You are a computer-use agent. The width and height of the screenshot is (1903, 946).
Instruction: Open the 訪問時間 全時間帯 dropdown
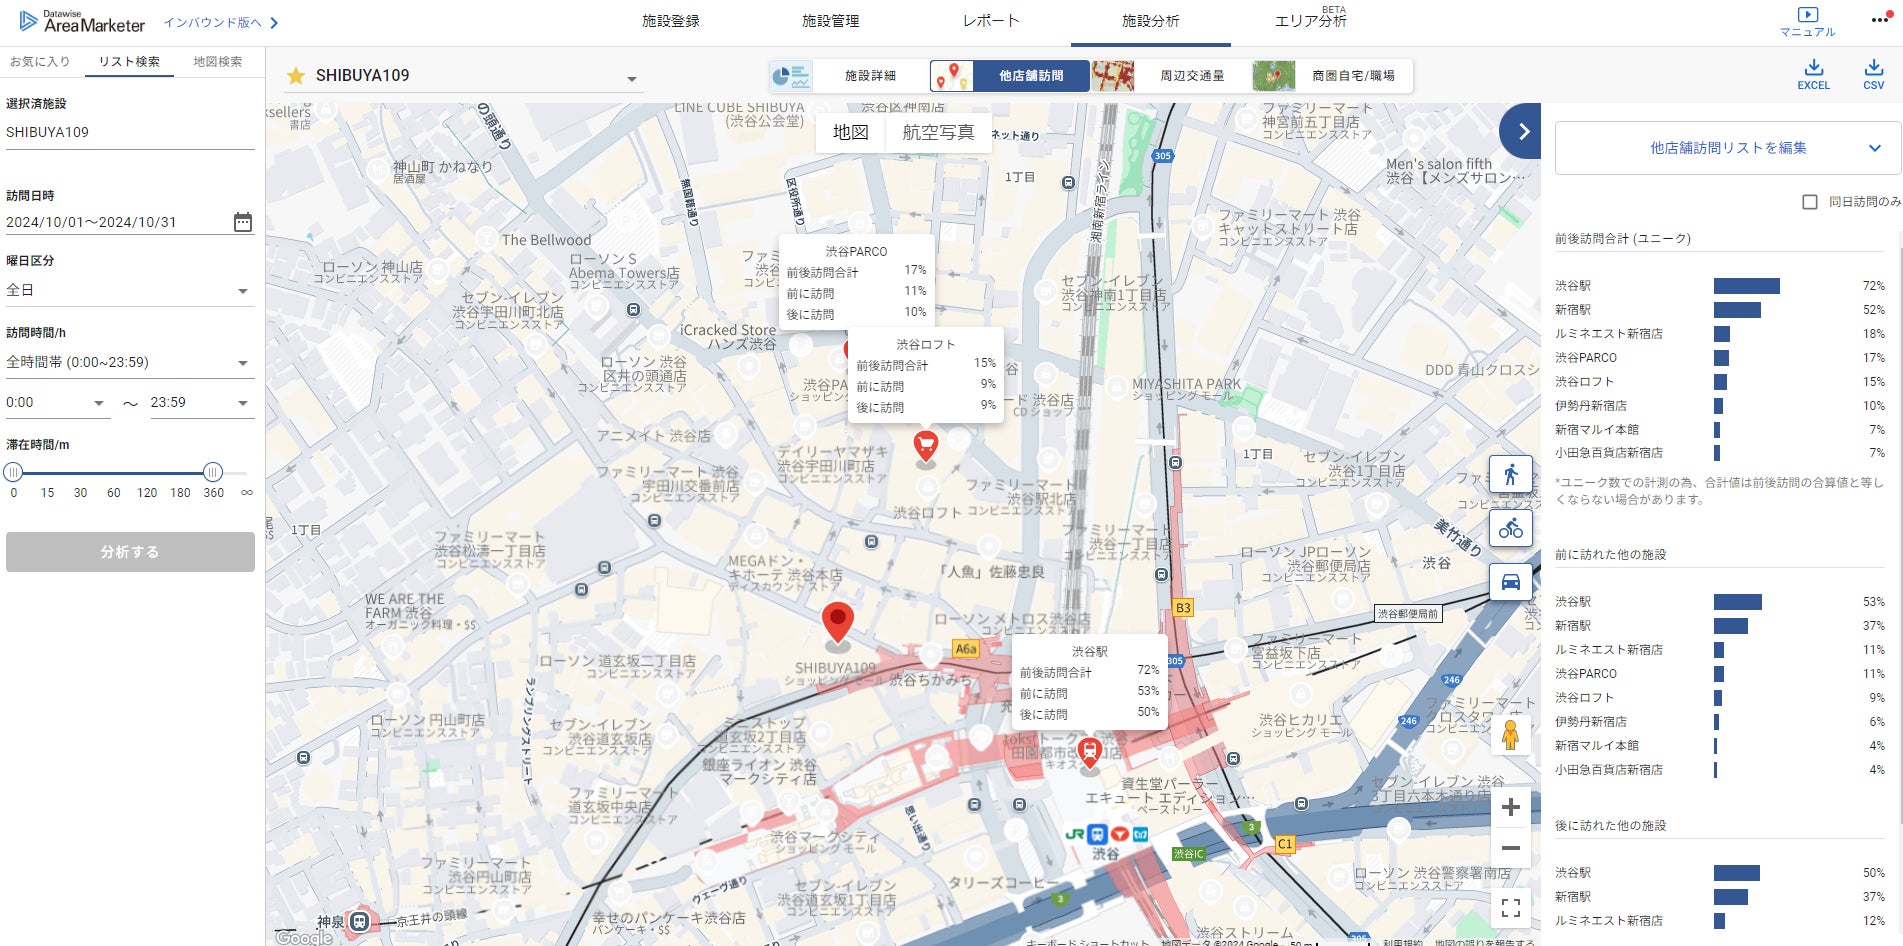[130, 362]
